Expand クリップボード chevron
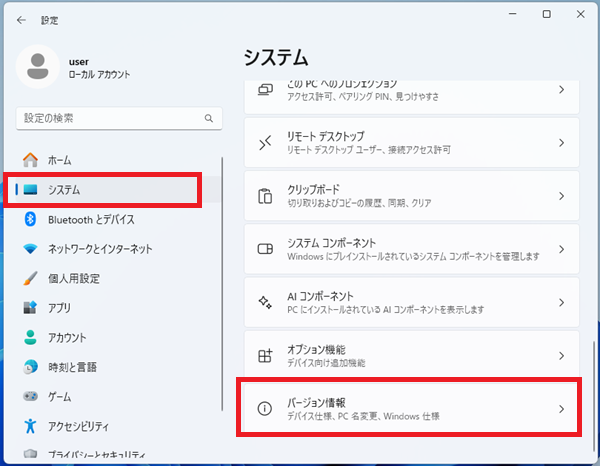 [561, 196]
